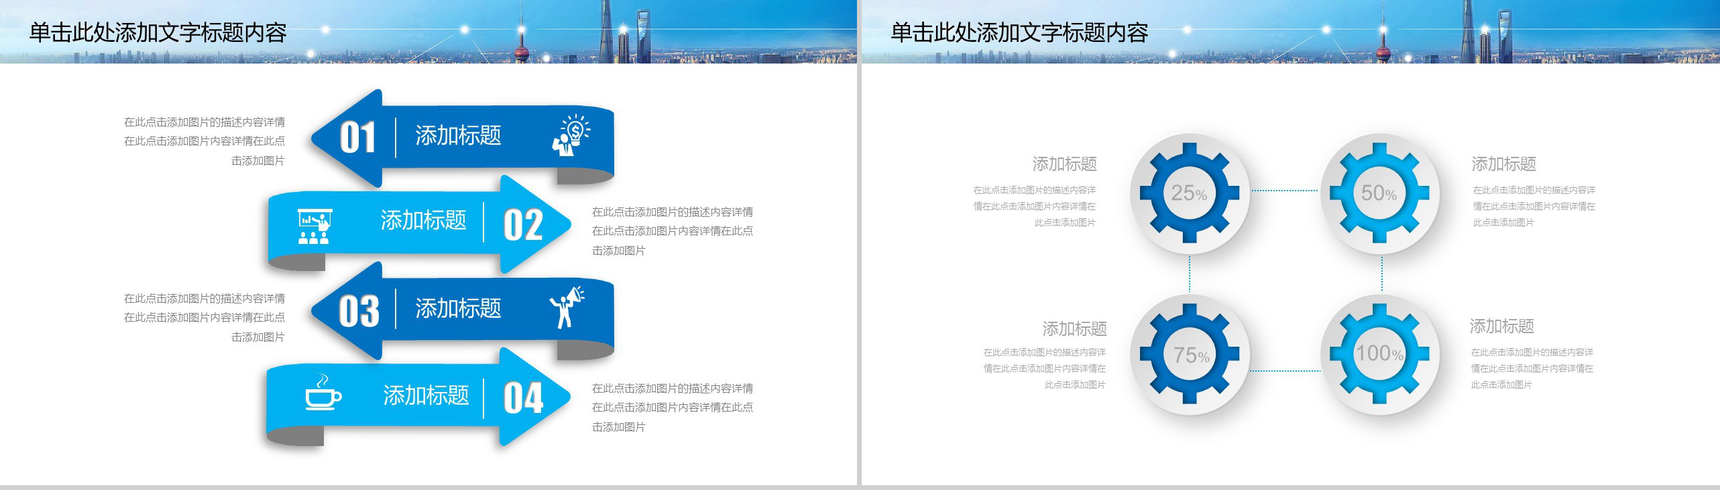Click the 添加标题 heading beside the 25% gear
This screenshot has height=490, width=1720.
coord(1064,164)
